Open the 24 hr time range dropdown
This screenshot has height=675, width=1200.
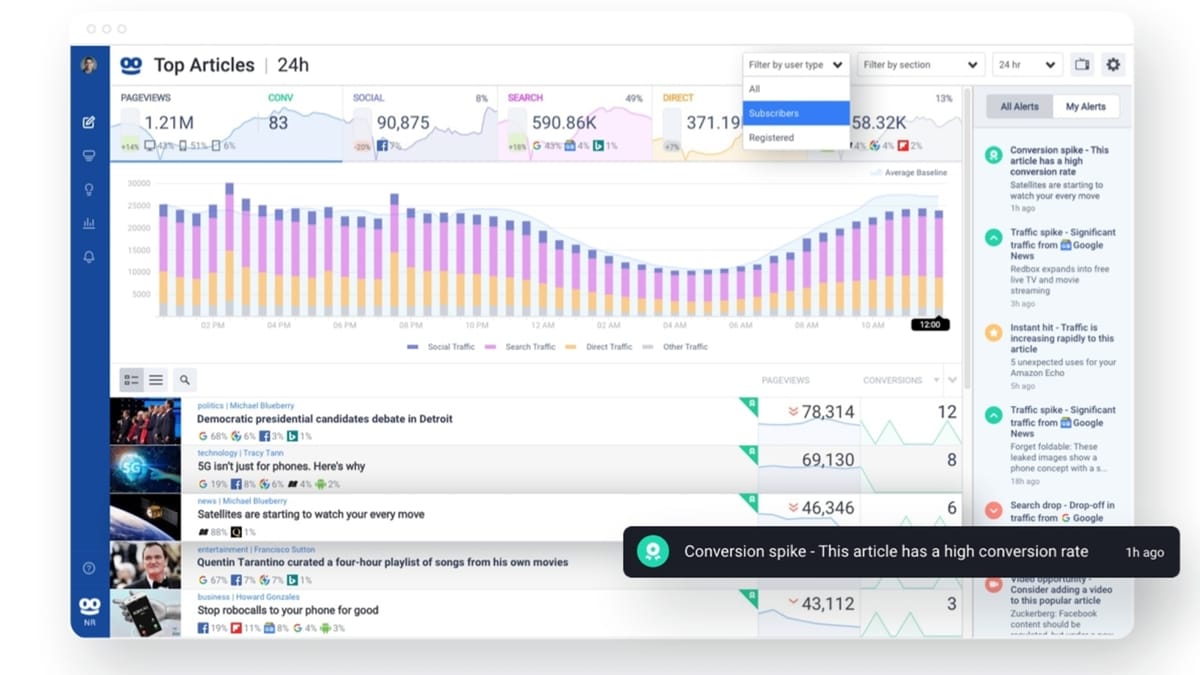[x=1026, y=65]
